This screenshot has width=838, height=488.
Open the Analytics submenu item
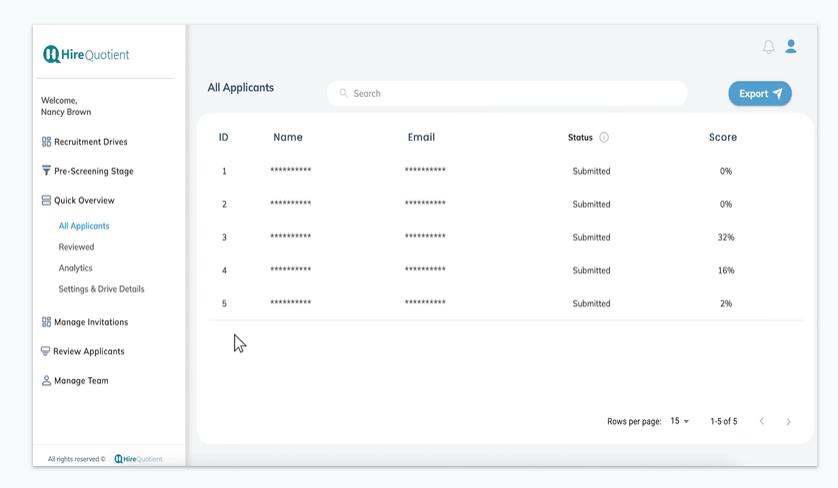(75, 268)
